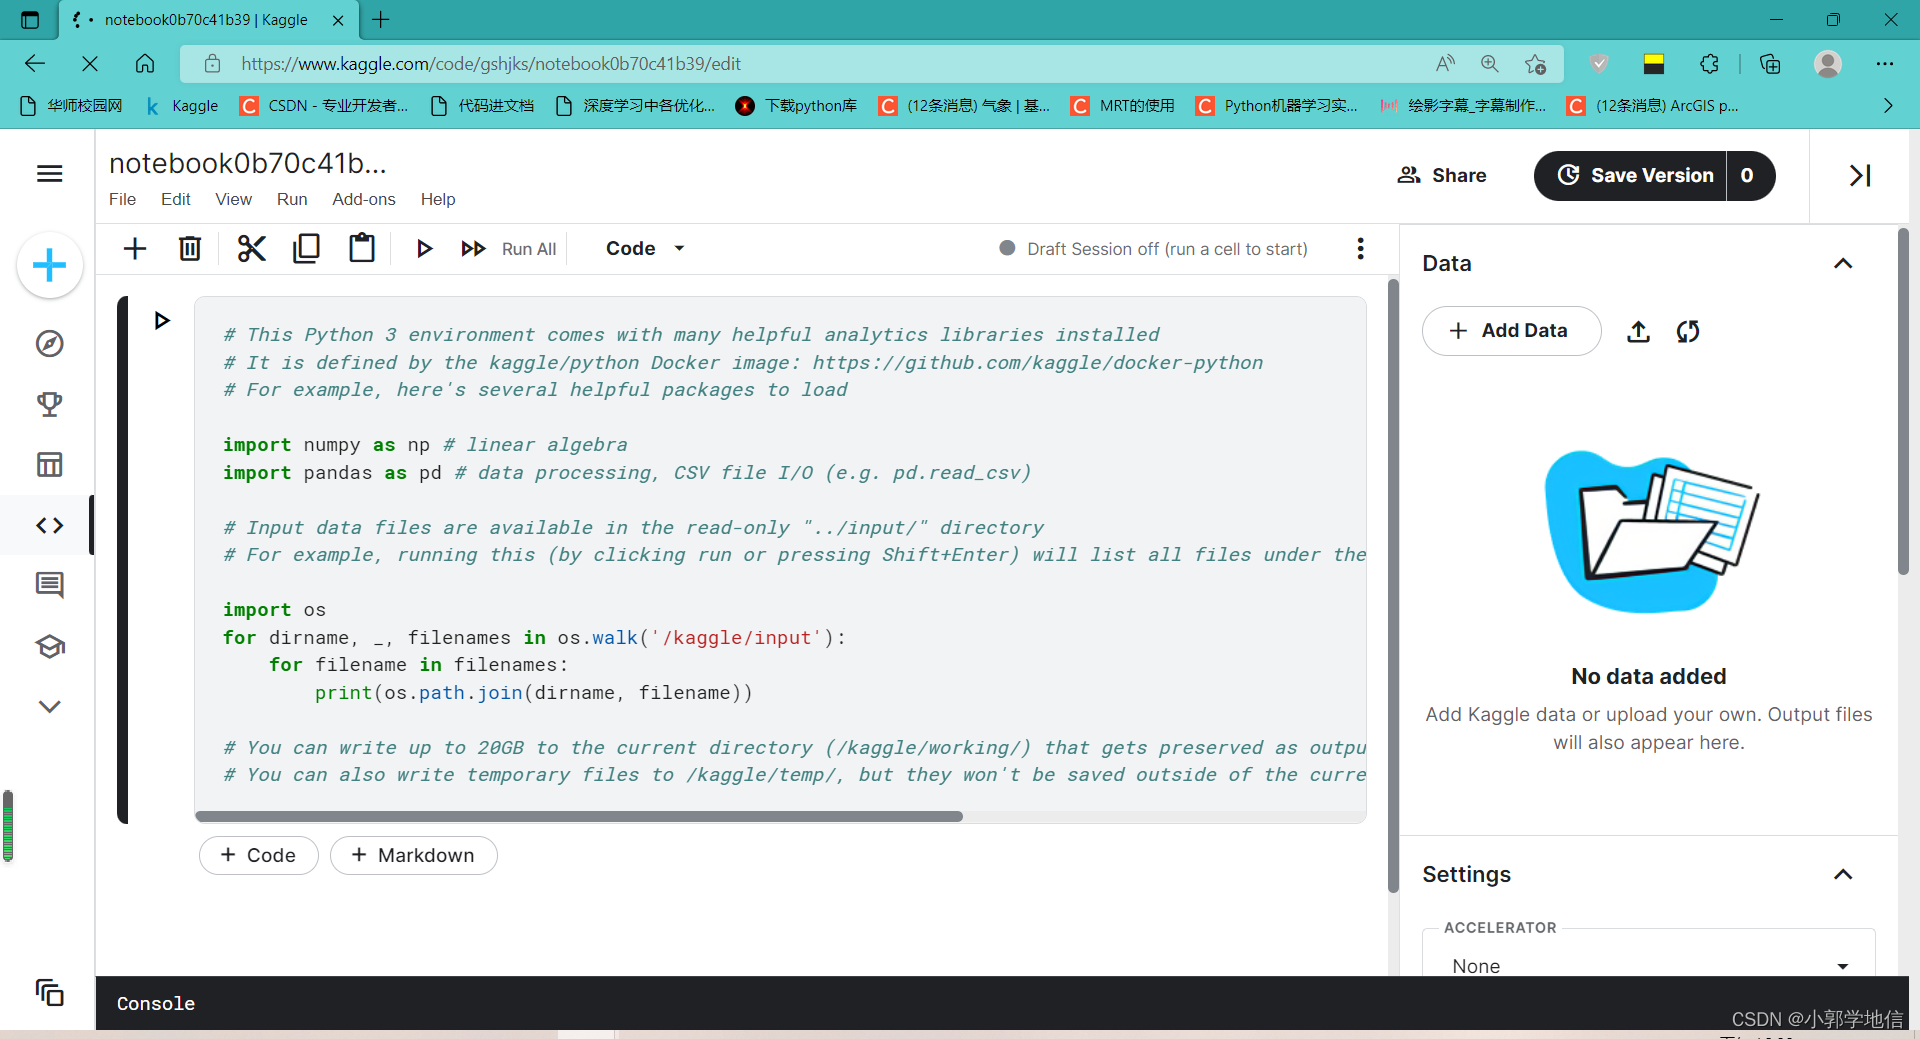Screen dimensions: 1920x1039
Task: Open the Help menu
Action: 438,199
